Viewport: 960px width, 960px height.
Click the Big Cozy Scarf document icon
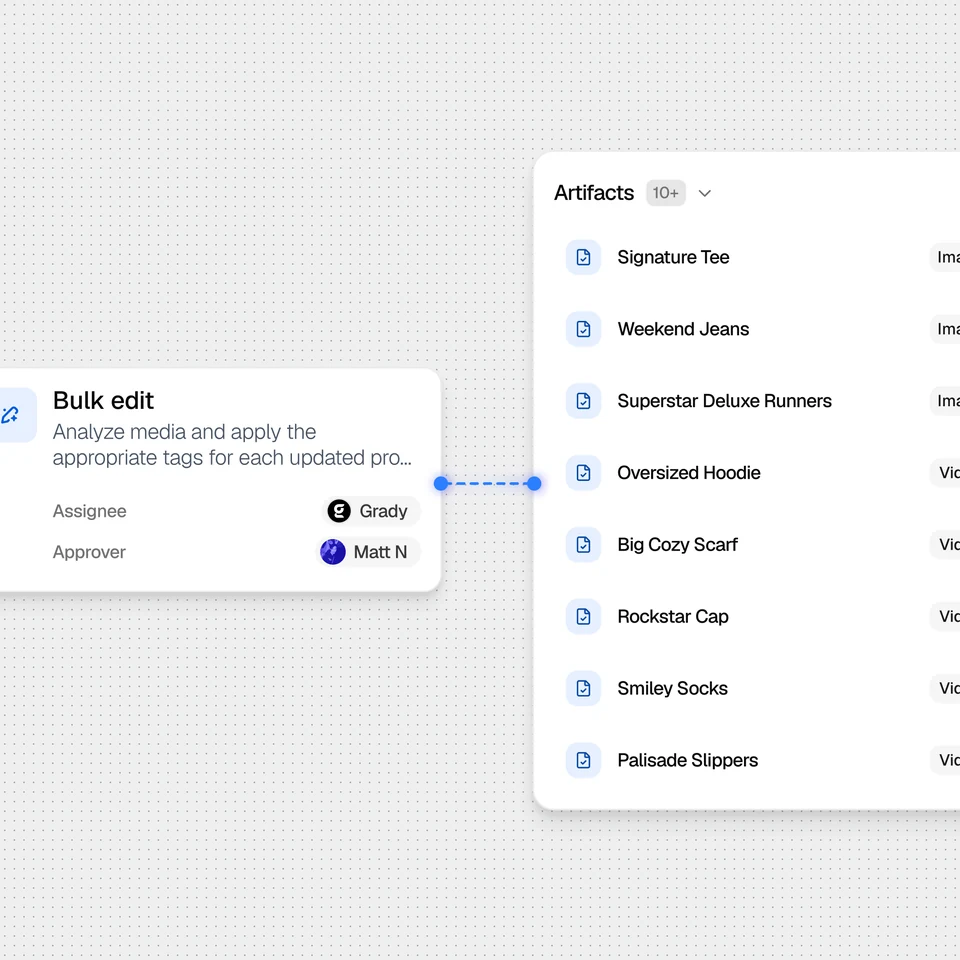[583, 545]
